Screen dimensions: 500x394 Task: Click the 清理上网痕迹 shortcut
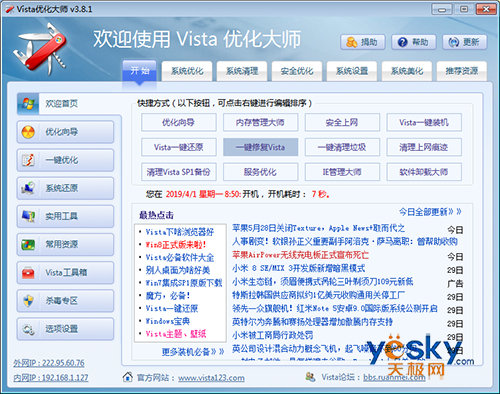424,147
